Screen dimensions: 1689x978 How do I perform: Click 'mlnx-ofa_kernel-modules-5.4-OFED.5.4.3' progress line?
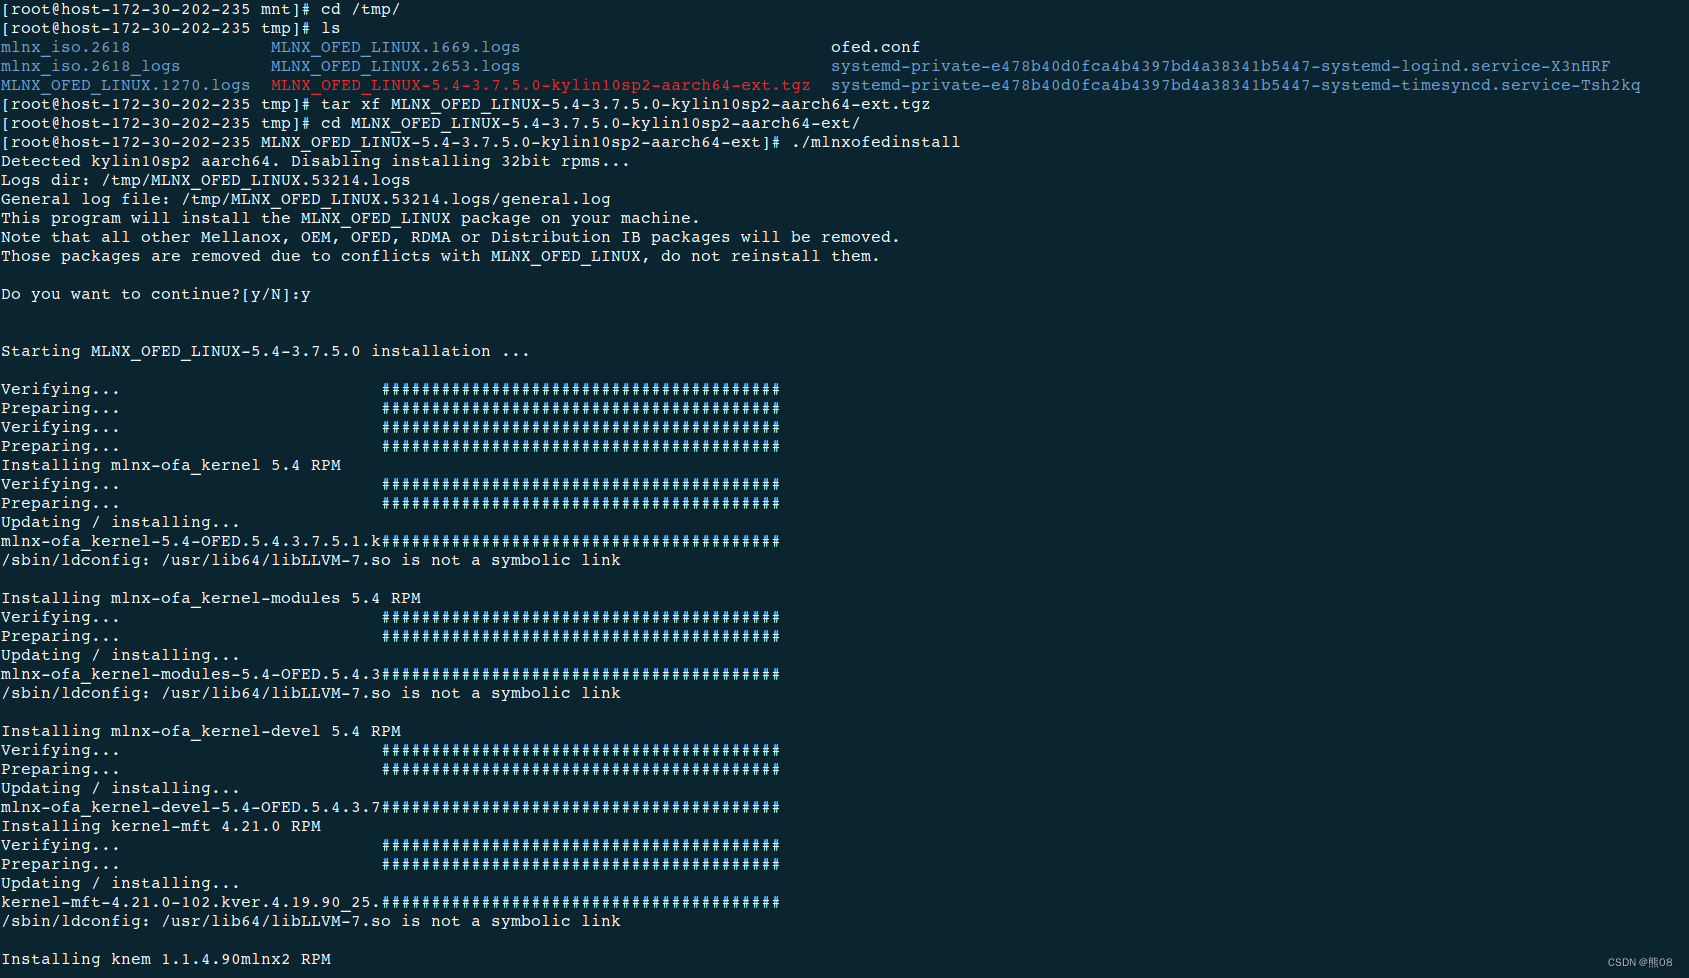[391, 674]
